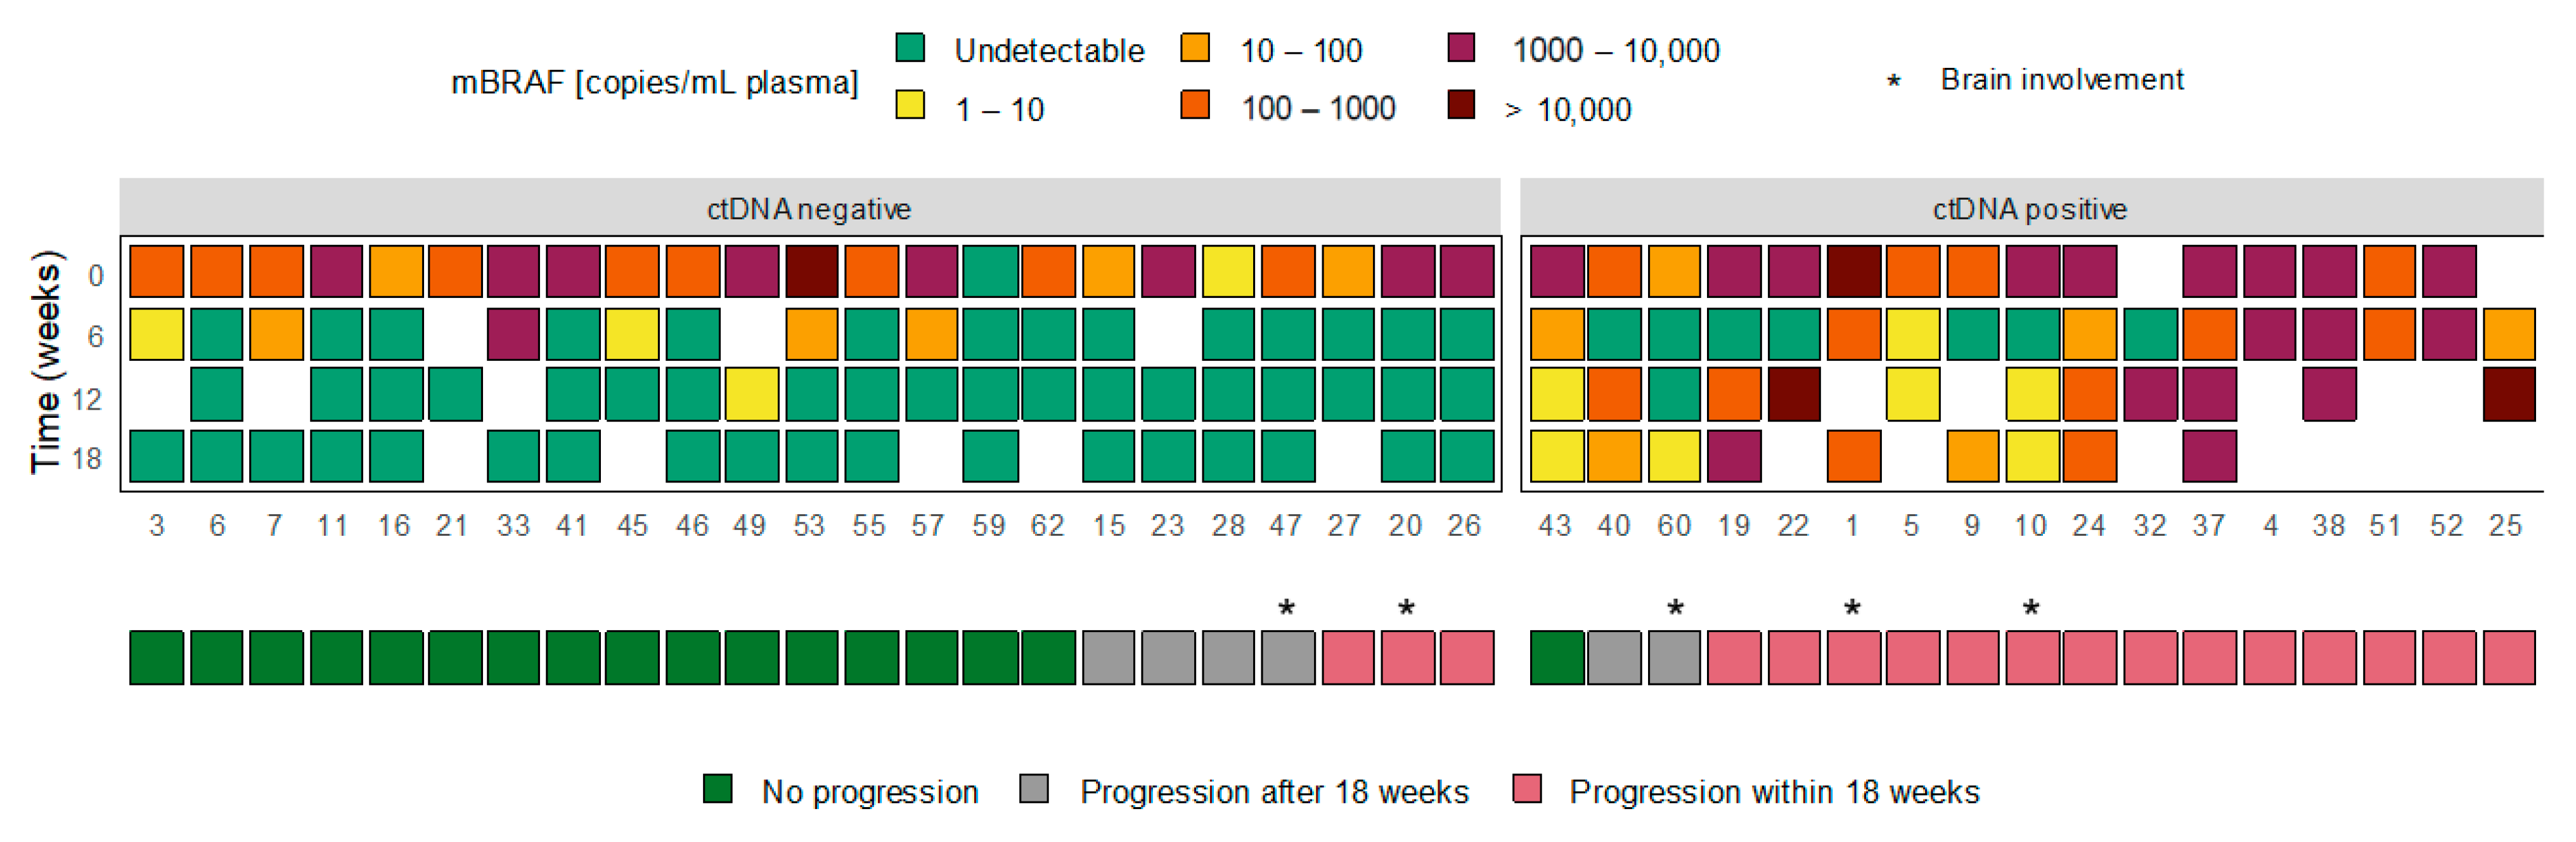
Task: Select the 10 – 100 orange legend swatch
Action: 1195,48
